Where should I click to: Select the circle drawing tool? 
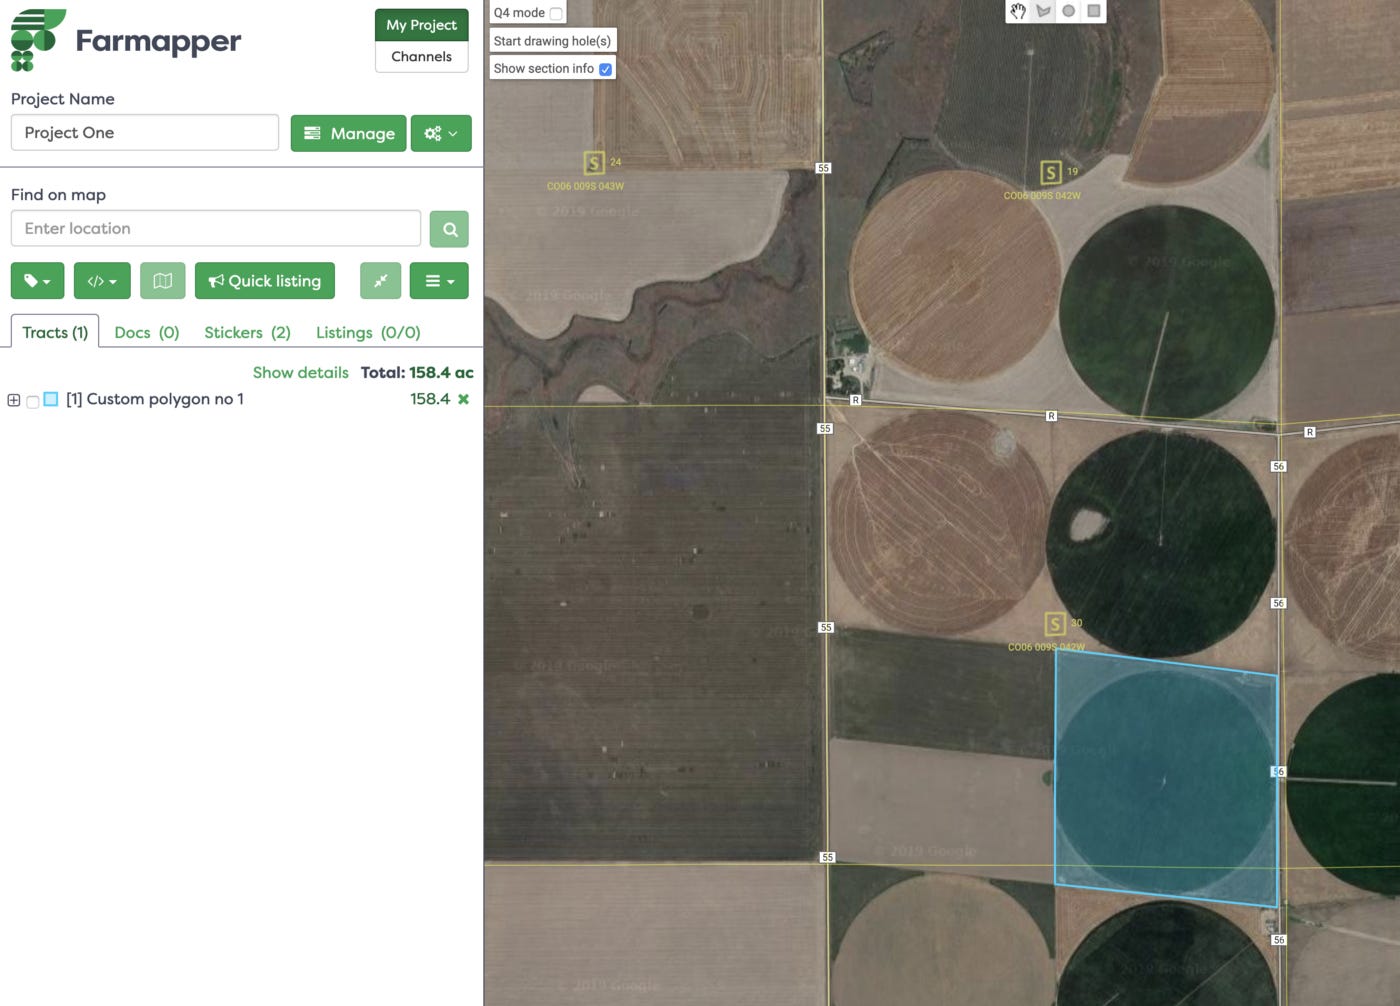[x=1069, y=11]
